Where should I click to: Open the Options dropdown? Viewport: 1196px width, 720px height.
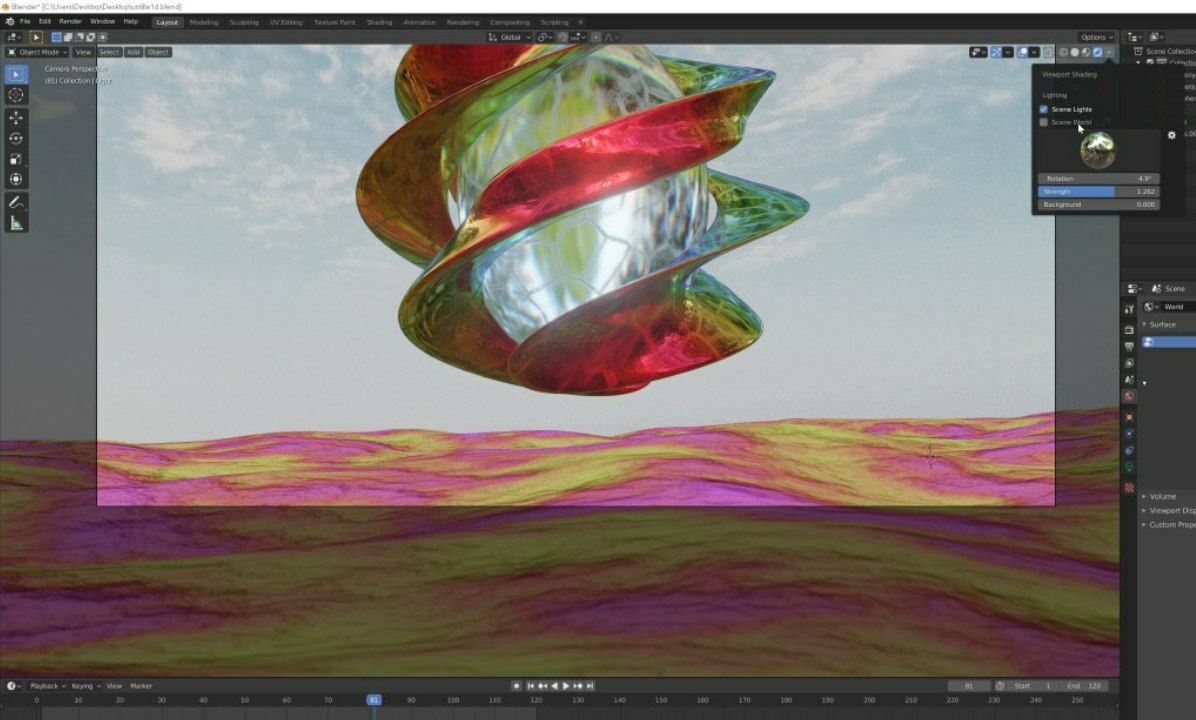tap(1097, 37)
